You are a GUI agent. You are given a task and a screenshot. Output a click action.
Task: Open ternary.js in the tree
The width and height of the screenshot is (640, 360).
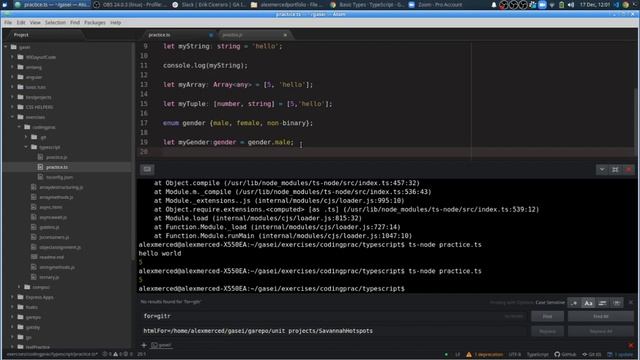point(49,277)
